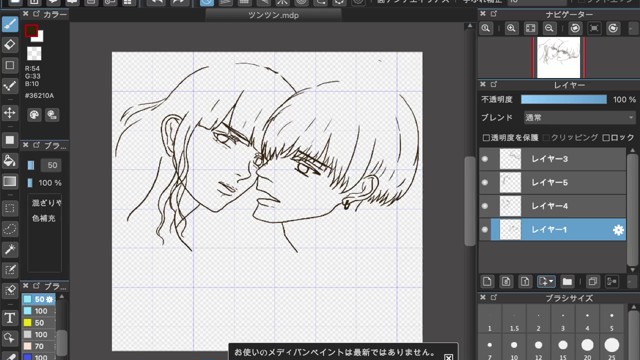Viewport: 640px width, 360px height.
Task: Select the Select Eraser tool
Action: (10, 290)
